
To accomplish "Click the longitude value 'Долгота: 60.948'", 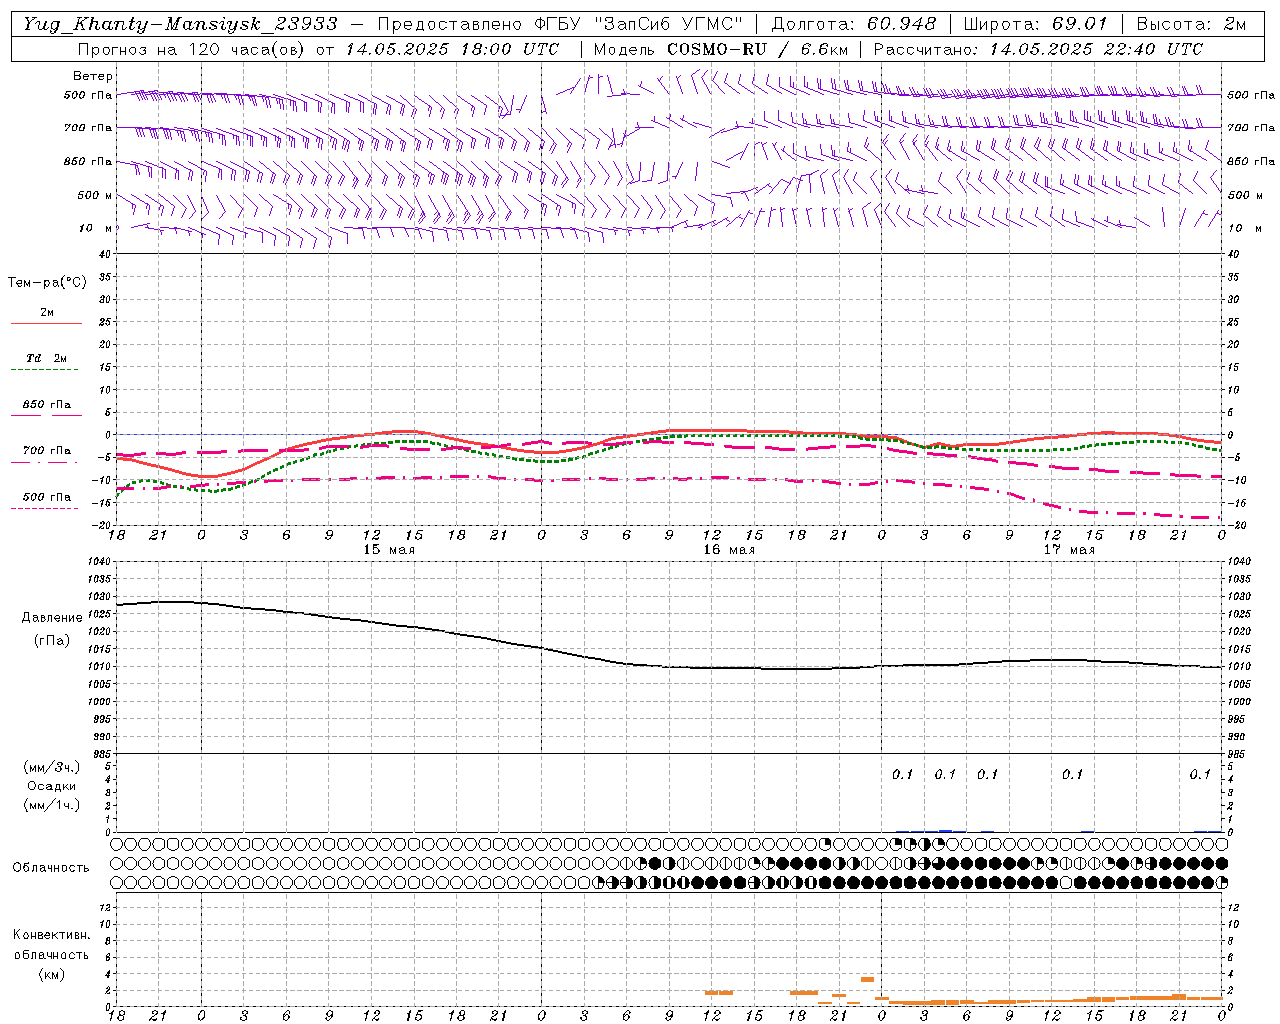I will [x=854, y=24].
